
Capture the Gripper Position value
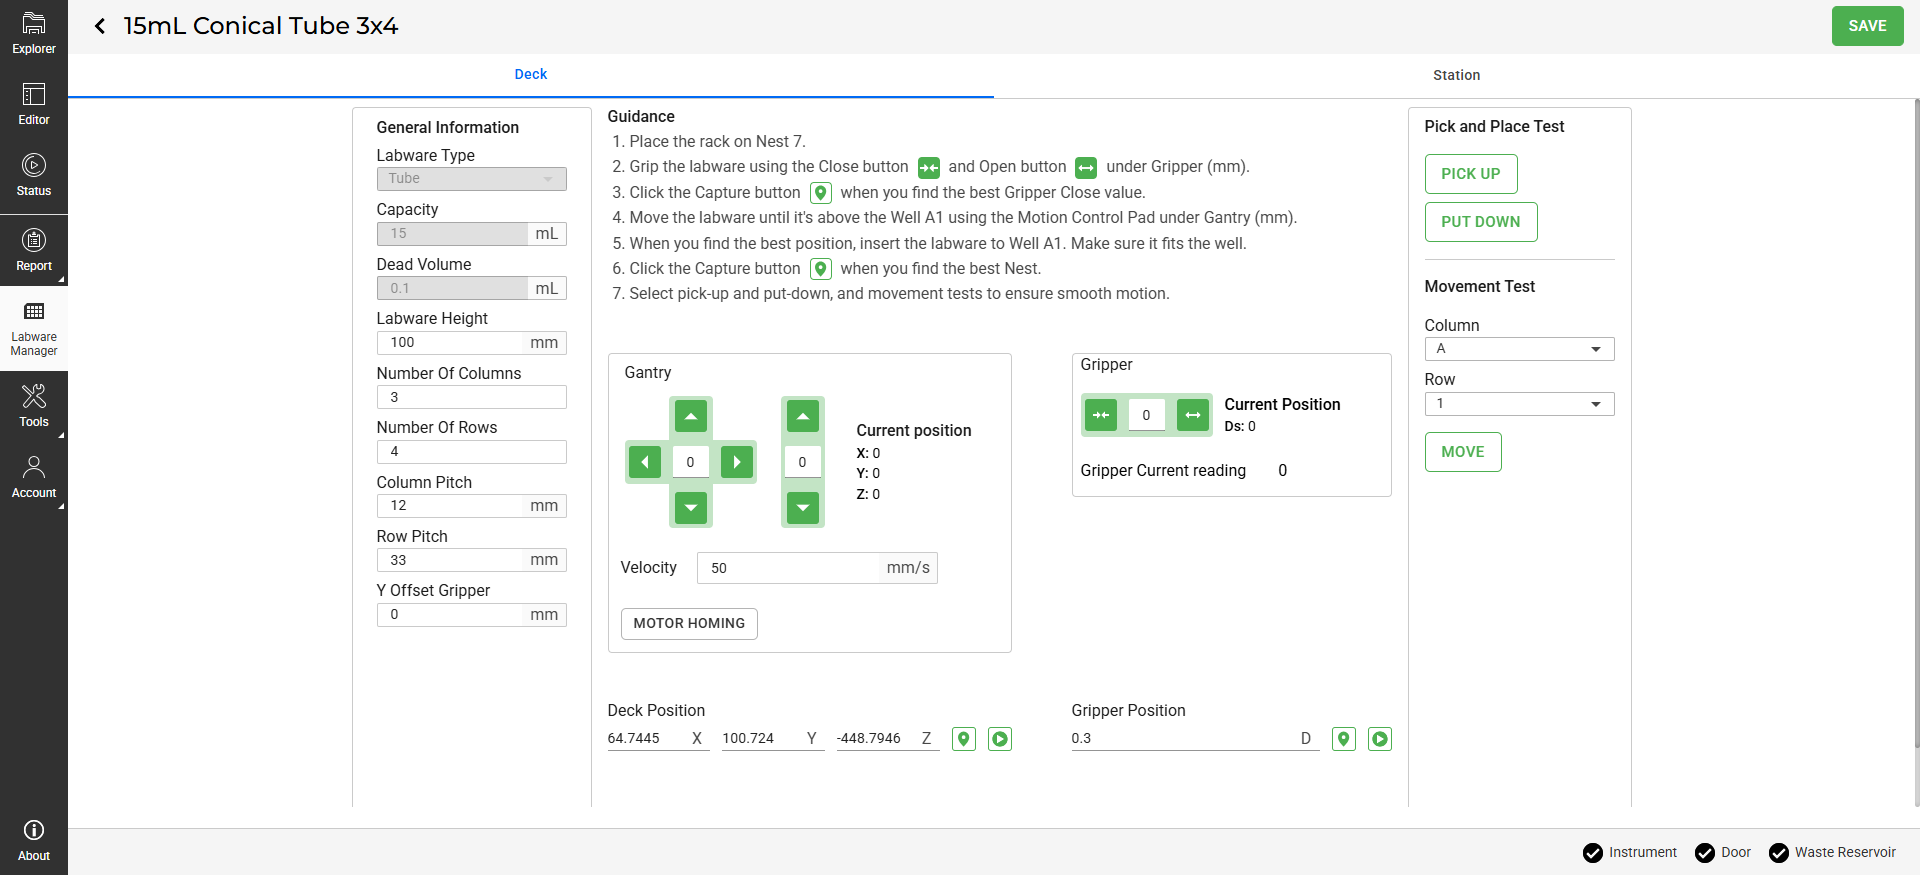(x=1344, y=739)
